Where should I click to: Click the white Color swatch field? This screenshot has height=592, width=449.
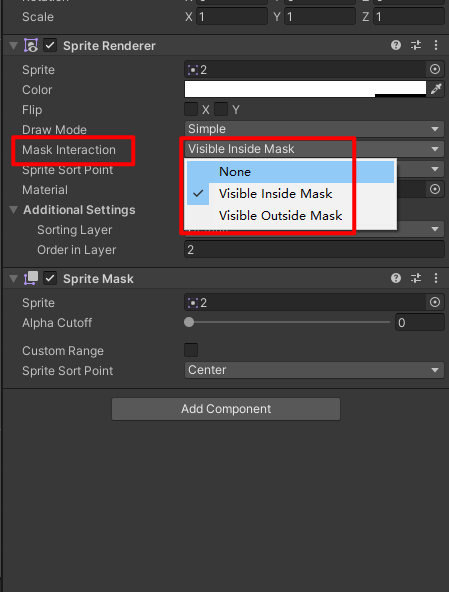point(305,89)
